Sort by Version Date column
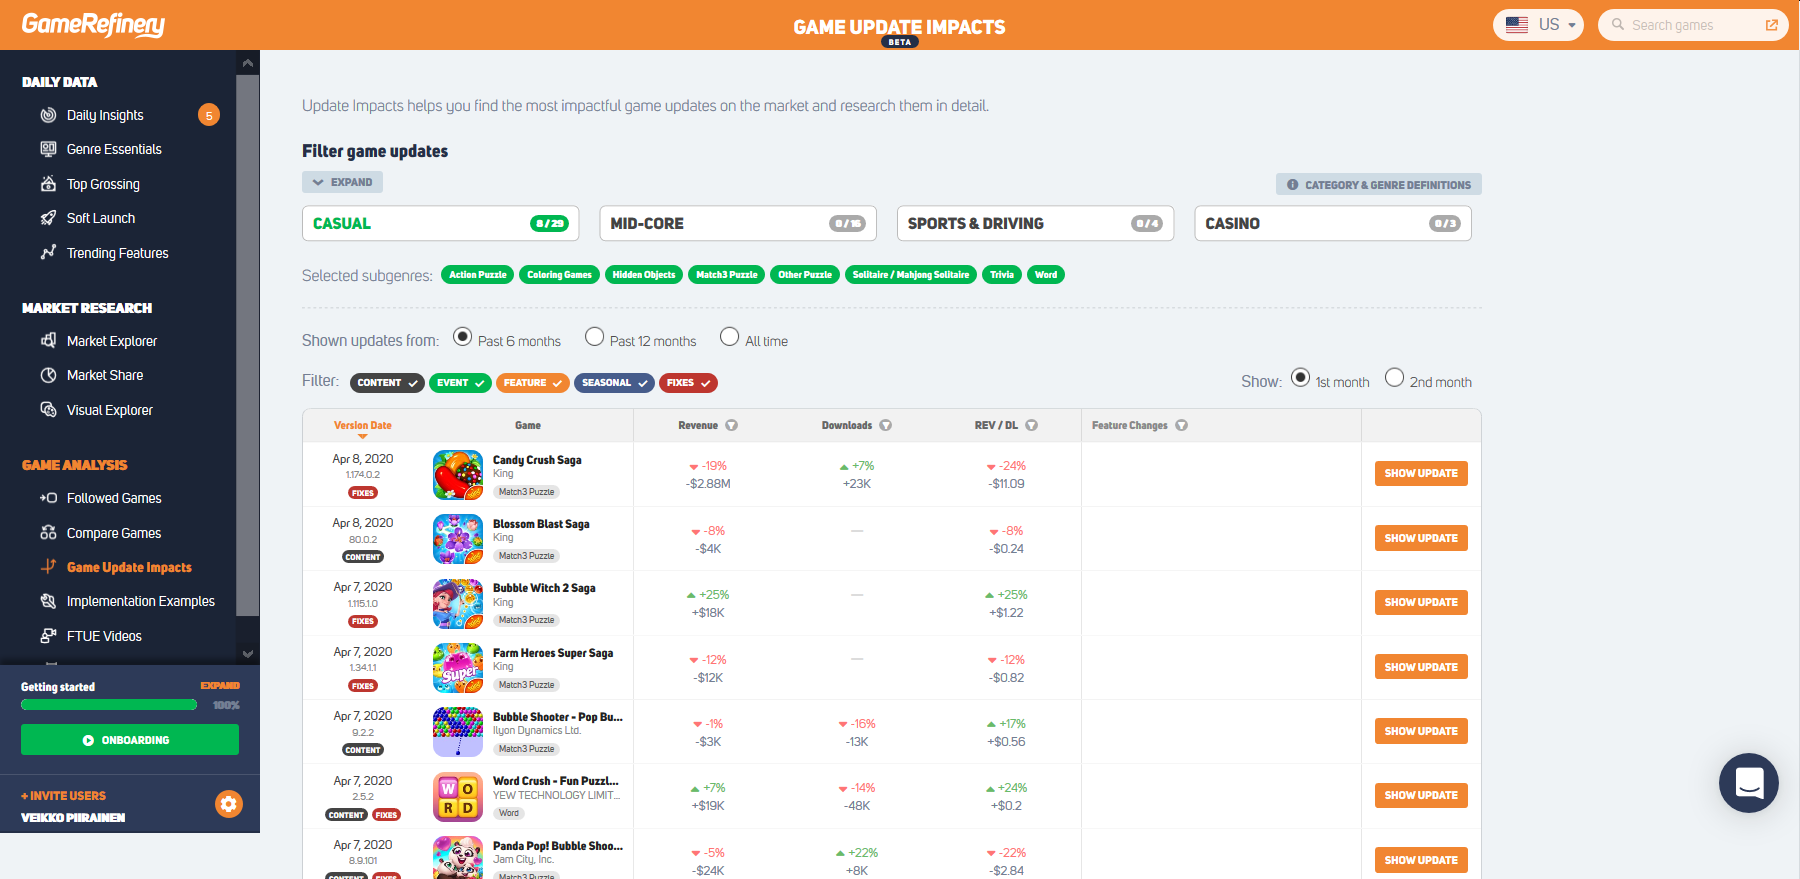The width and height of the screenshot is (1800, 879). coord(362,426)
